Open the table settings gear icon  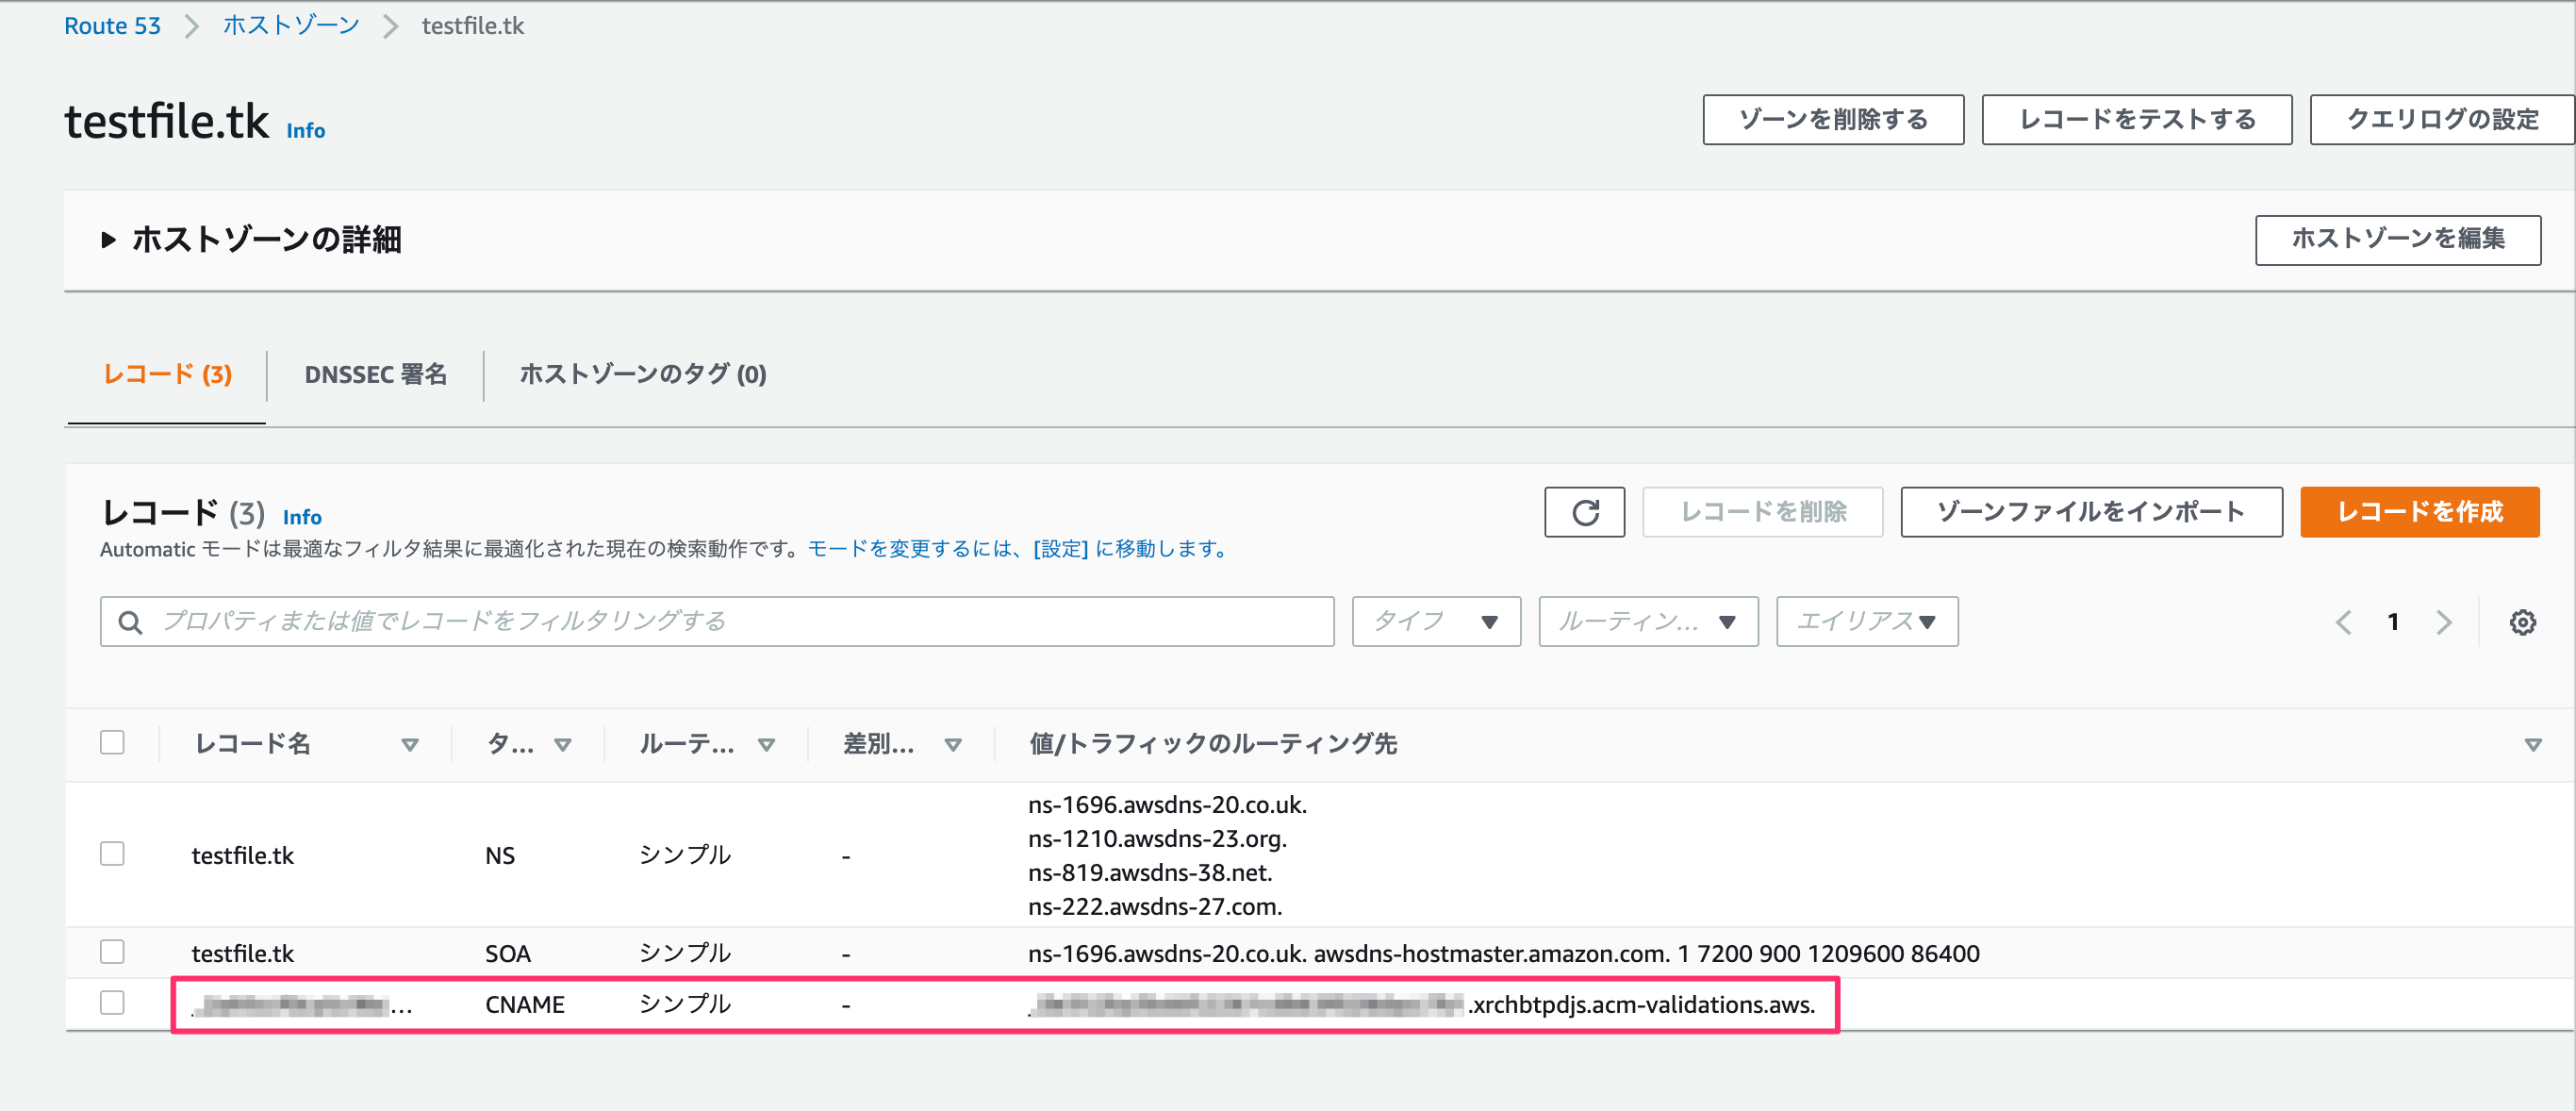tap(2523, 621)
